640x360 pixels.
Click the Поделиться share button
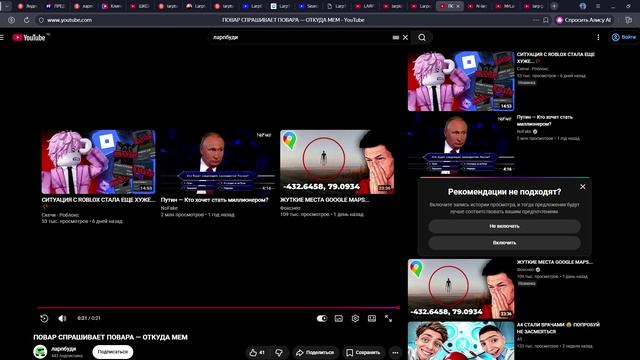click(315, 352)
